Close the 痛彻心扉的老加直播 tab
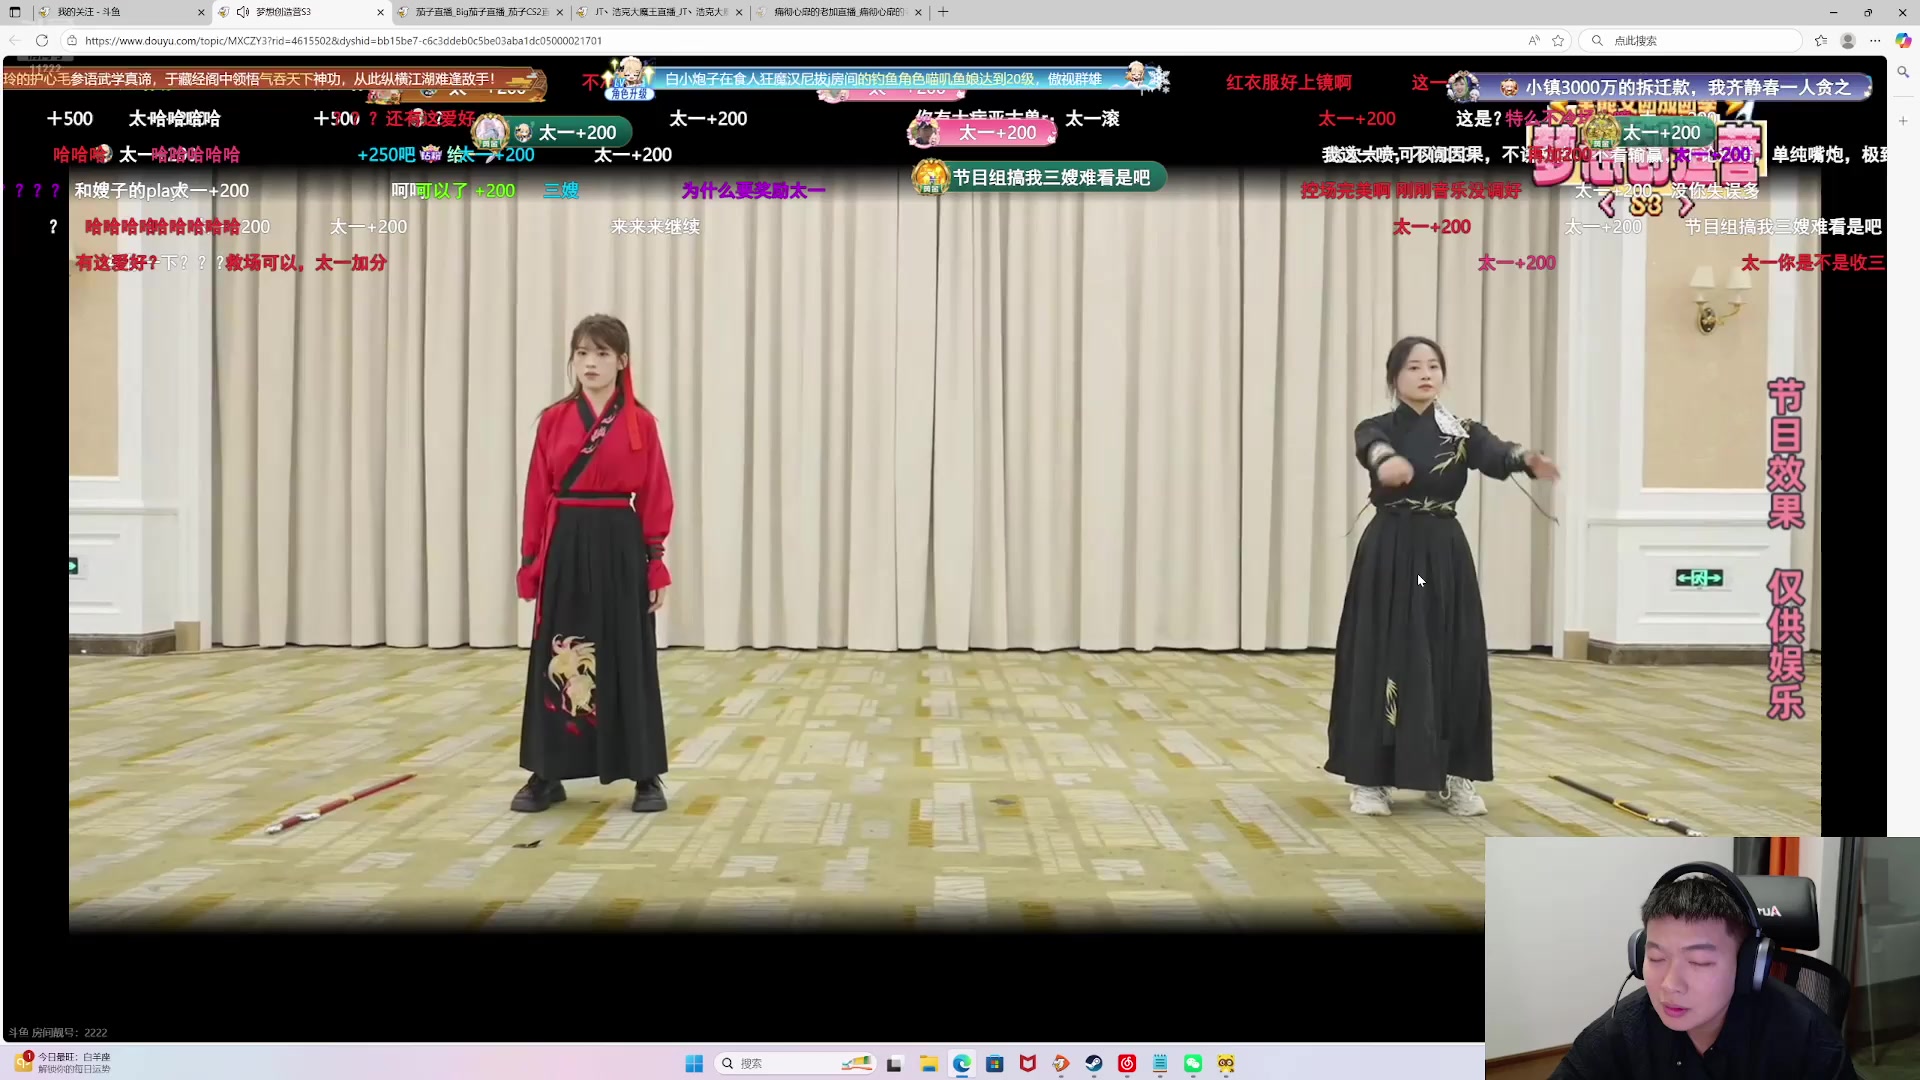This screenshot has height=1080, width=1920. (x=918, y=12)
